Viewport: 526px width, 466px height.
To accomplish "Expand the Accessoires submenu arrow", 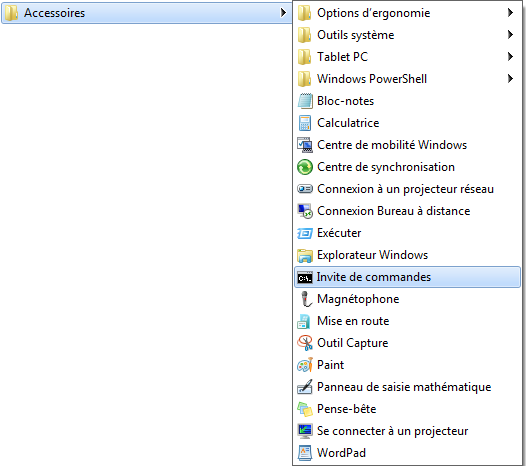I will pos(283,13).
